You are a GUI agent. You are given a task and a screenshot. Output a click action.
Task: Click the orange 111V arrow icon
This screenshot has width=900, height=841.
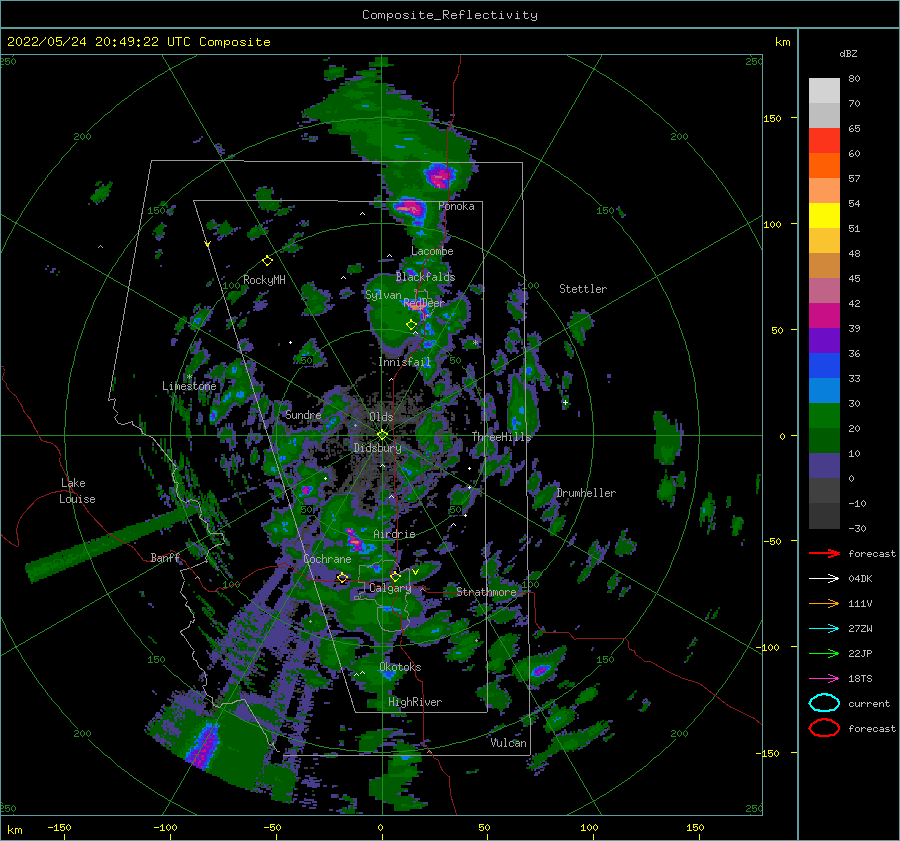[x=824, y=603]
